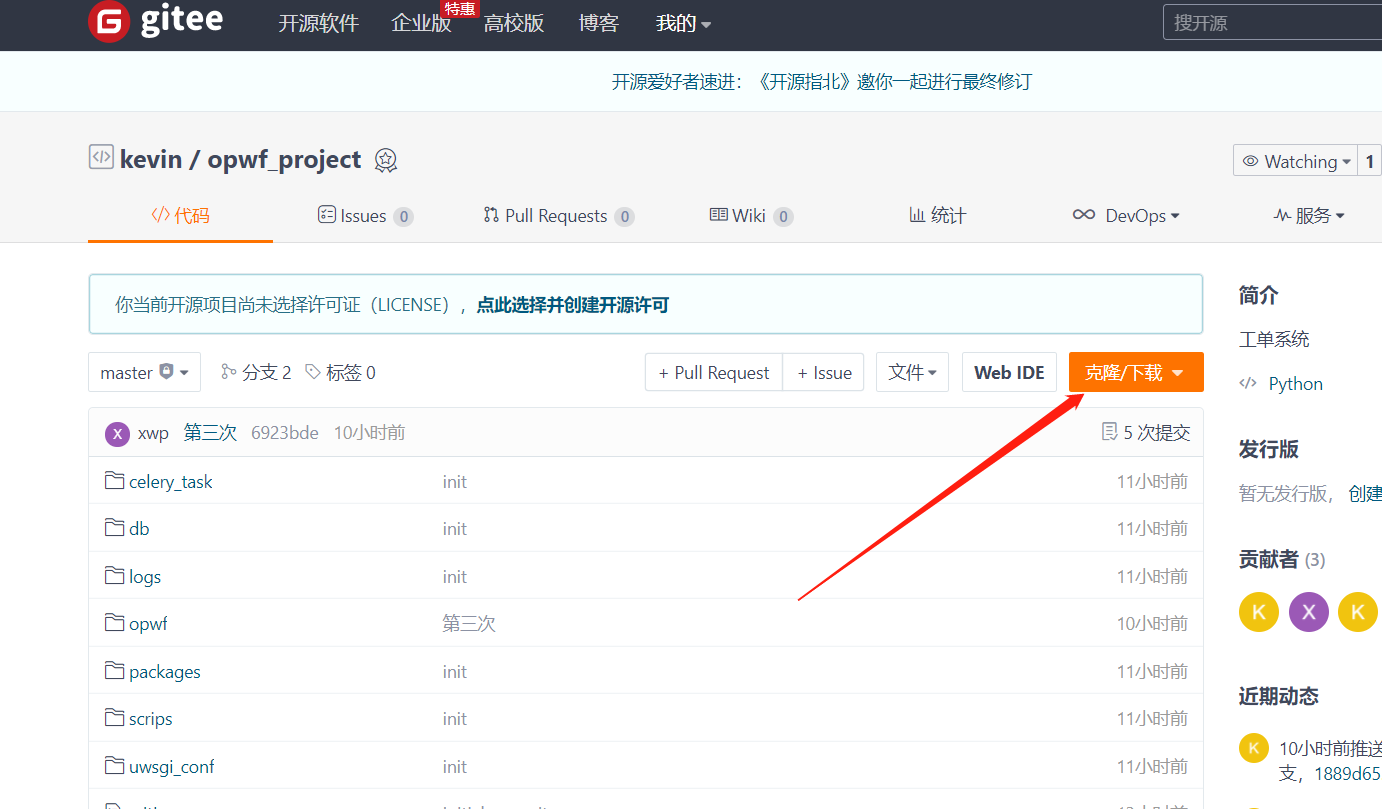Screen dimensions: 1382x809
Task: Open the Web IDE button
Action: point(1009,372)
